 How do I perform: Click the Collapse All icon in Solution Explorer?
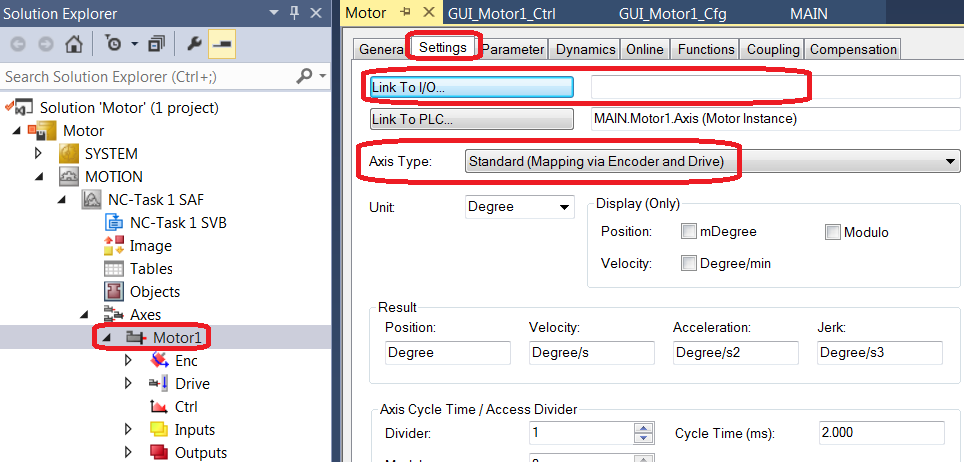pos(155,44)
